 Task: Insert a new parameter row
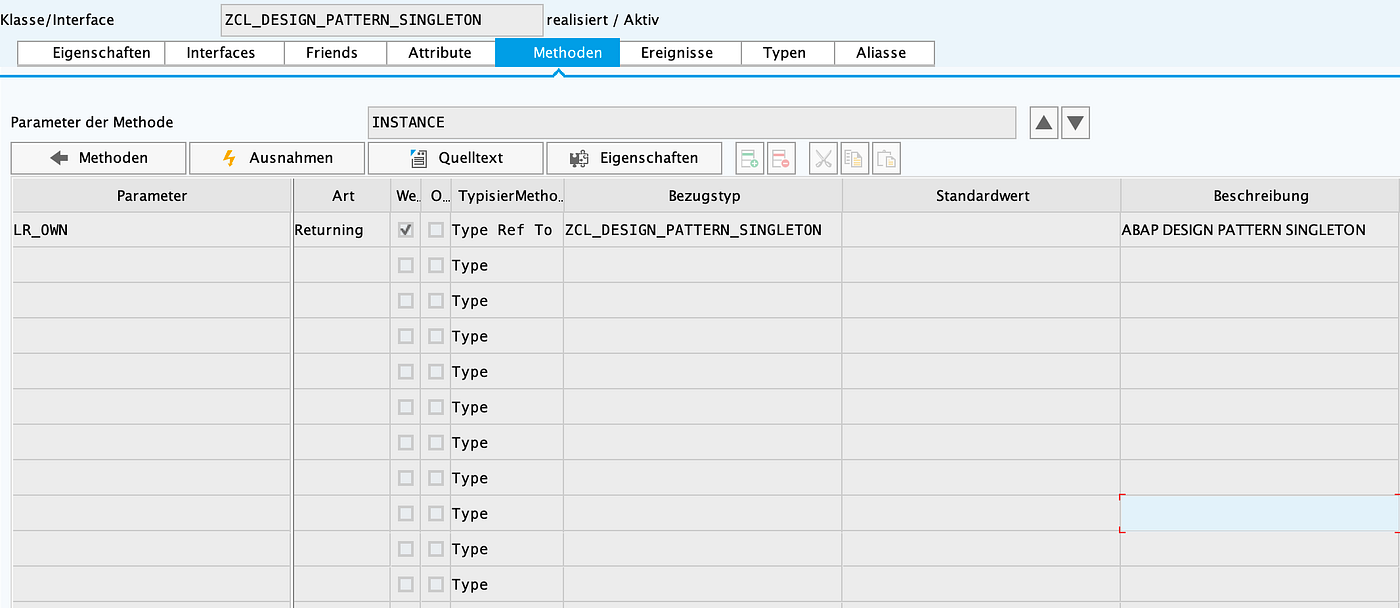point(749,157)
